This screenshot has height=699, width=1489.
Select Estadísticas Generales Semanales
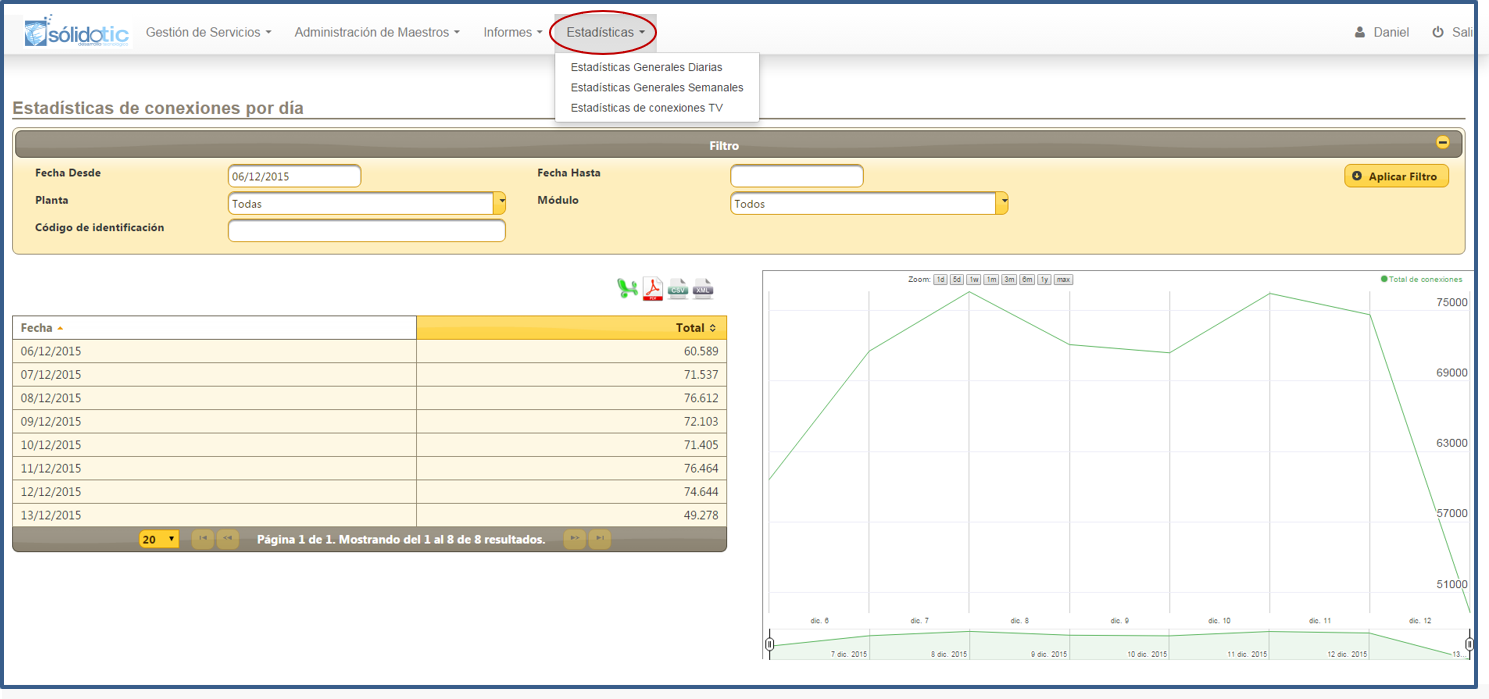coord(657,87)
